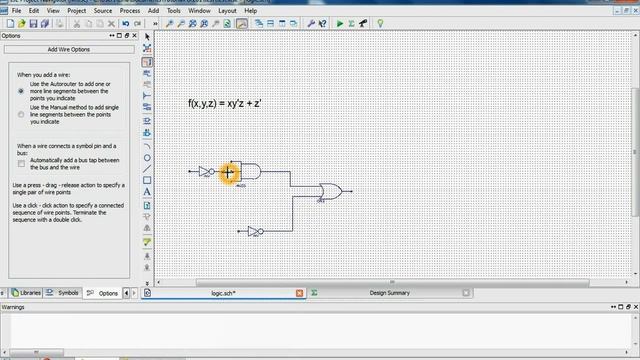Open the Source menu

tap(103, 11)
